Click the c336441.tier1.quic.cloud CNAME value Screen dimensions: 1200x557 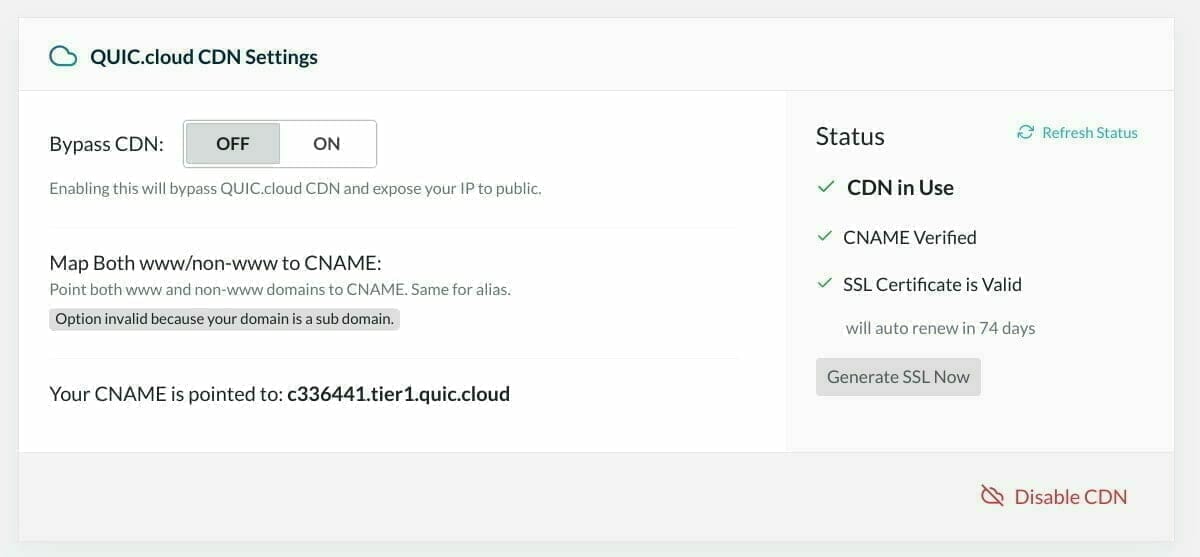(398, 394)
